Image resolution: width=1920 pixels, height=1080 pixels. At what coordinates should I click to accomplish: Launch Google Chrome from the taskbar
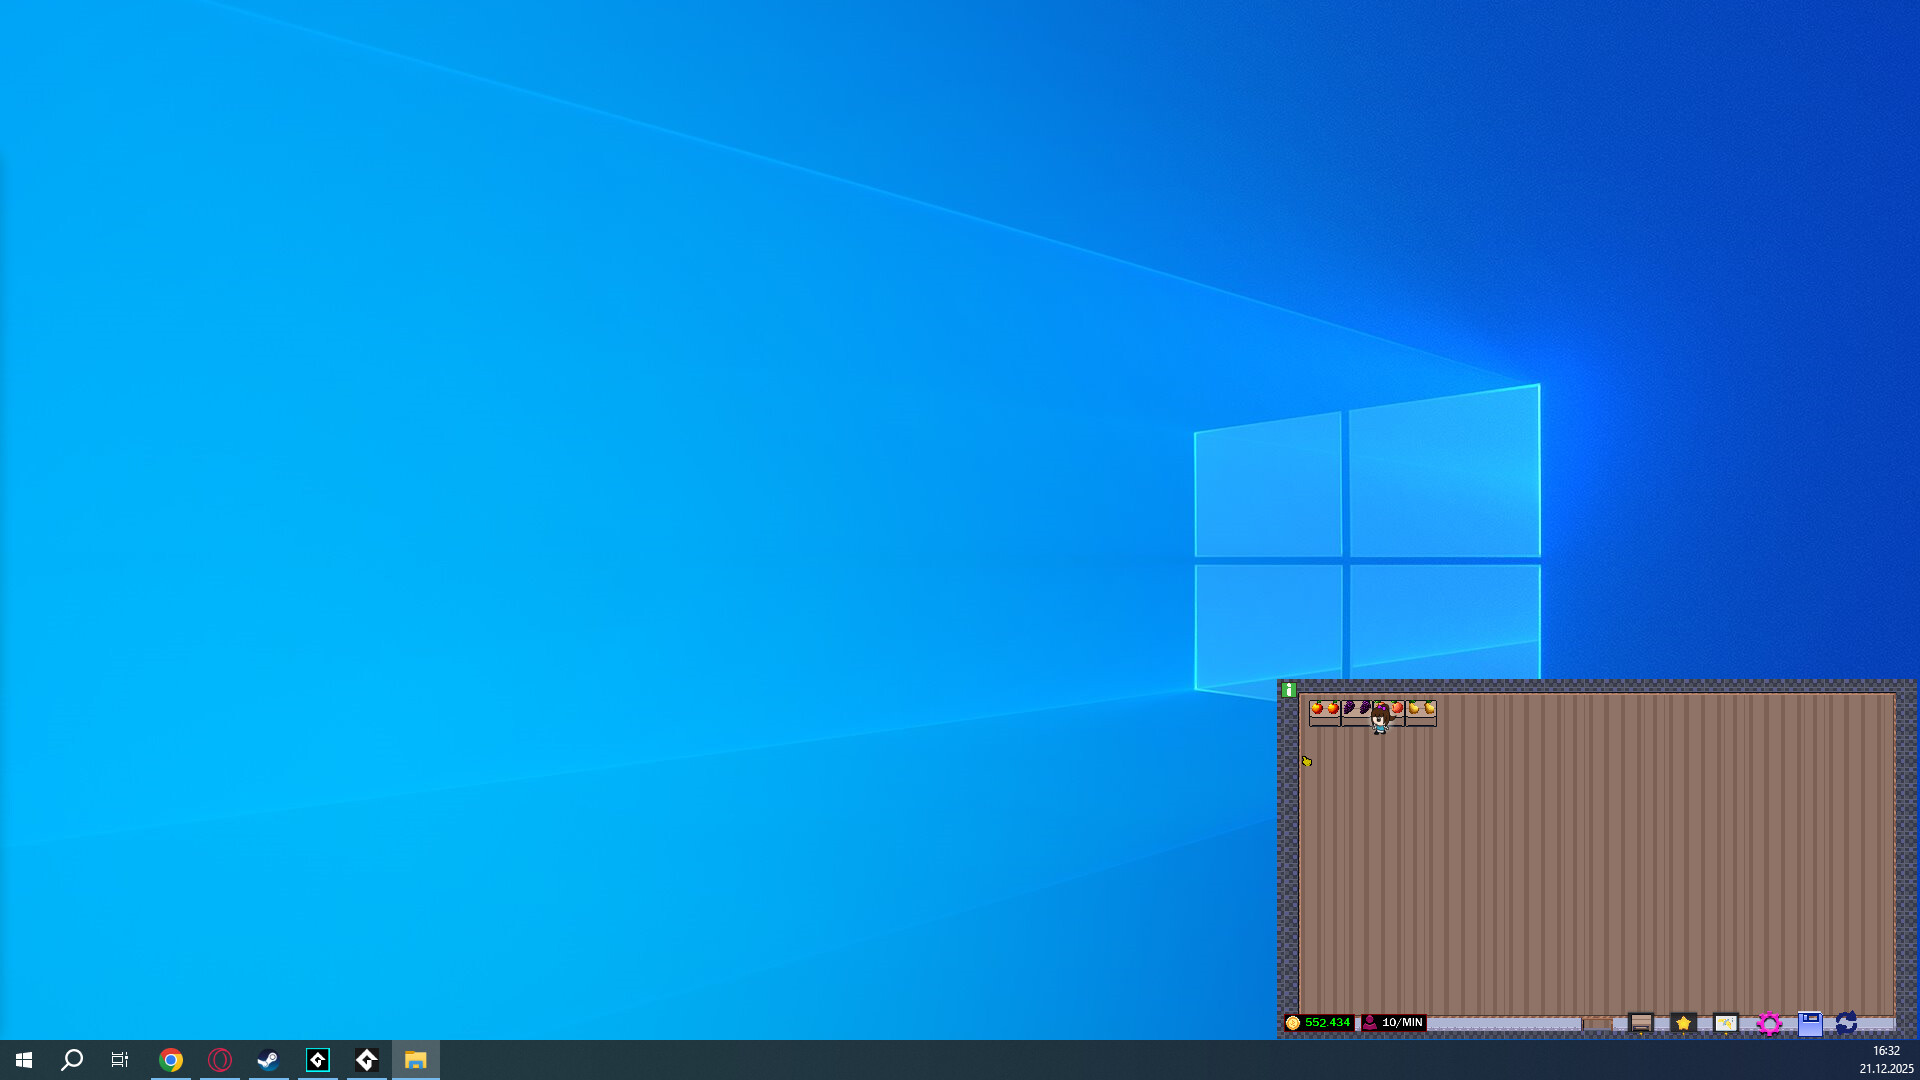pyautogui.click(x=171, y=1059)
